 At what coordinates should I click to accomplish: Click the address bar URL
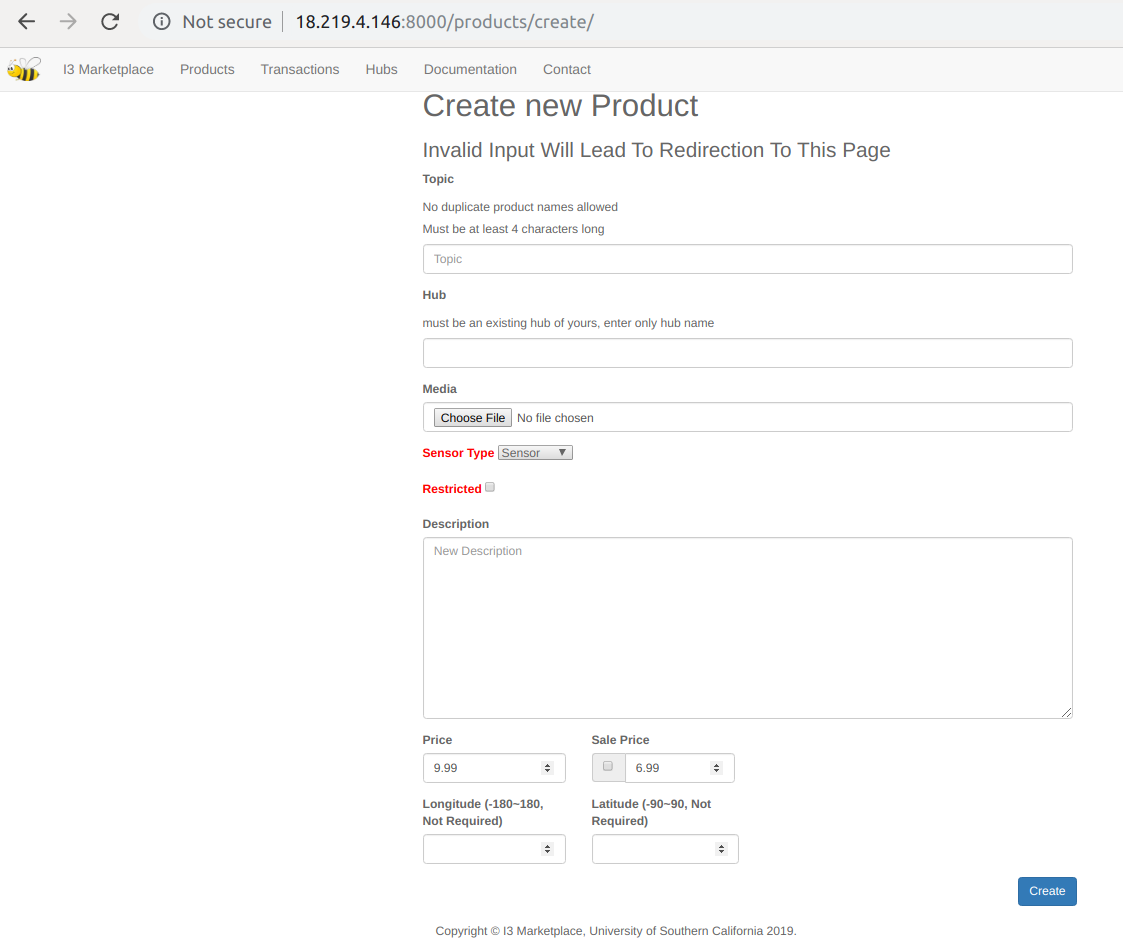click(445, 21)
